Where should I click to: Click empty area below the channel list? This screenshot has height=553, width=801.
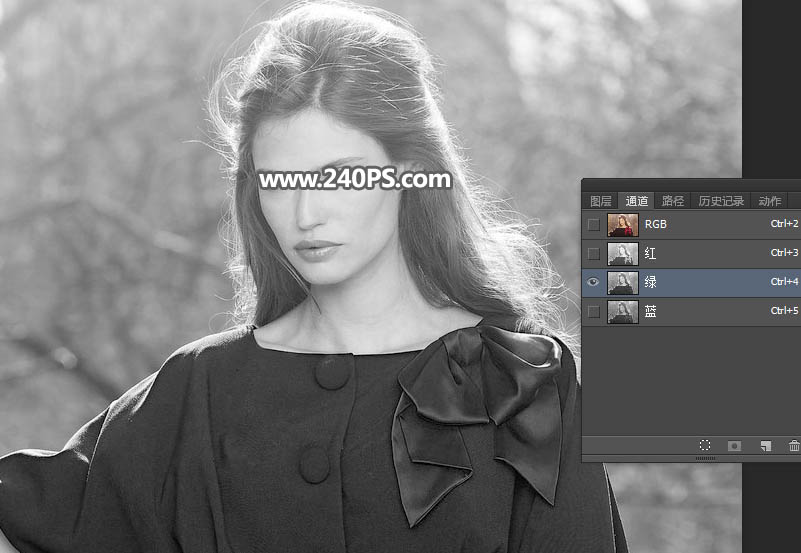point(690,380)
